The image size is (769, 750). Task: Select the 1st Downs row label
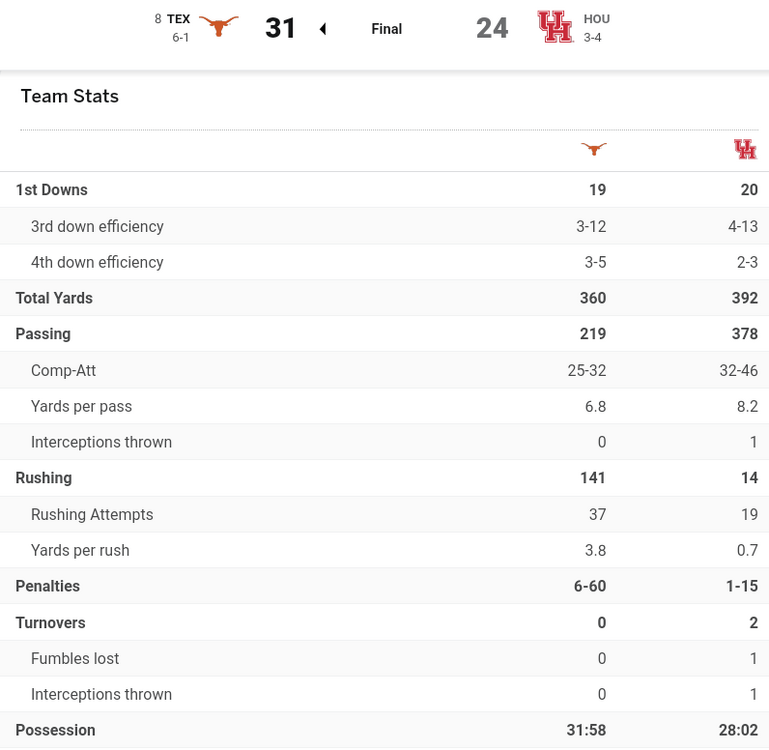[x=52, y=190]
